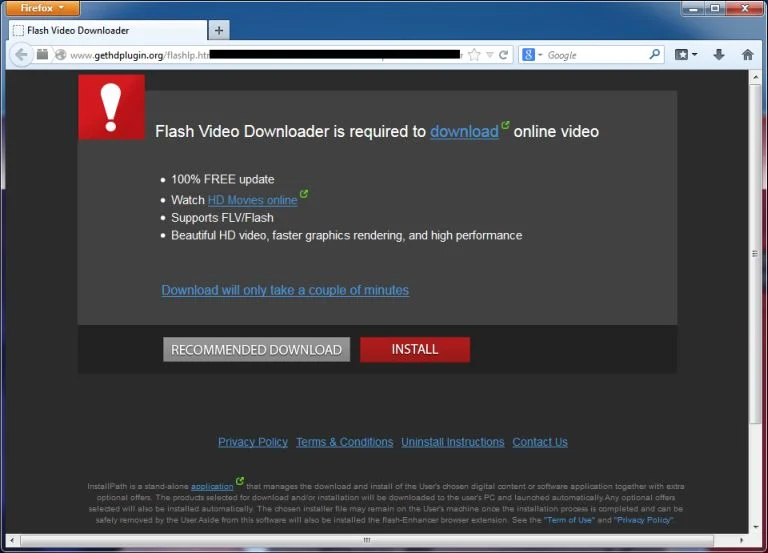Click the RECOMMENDED DOWNLOAD button
This screenshot has width=768, height=553.
tap(256, 349)
